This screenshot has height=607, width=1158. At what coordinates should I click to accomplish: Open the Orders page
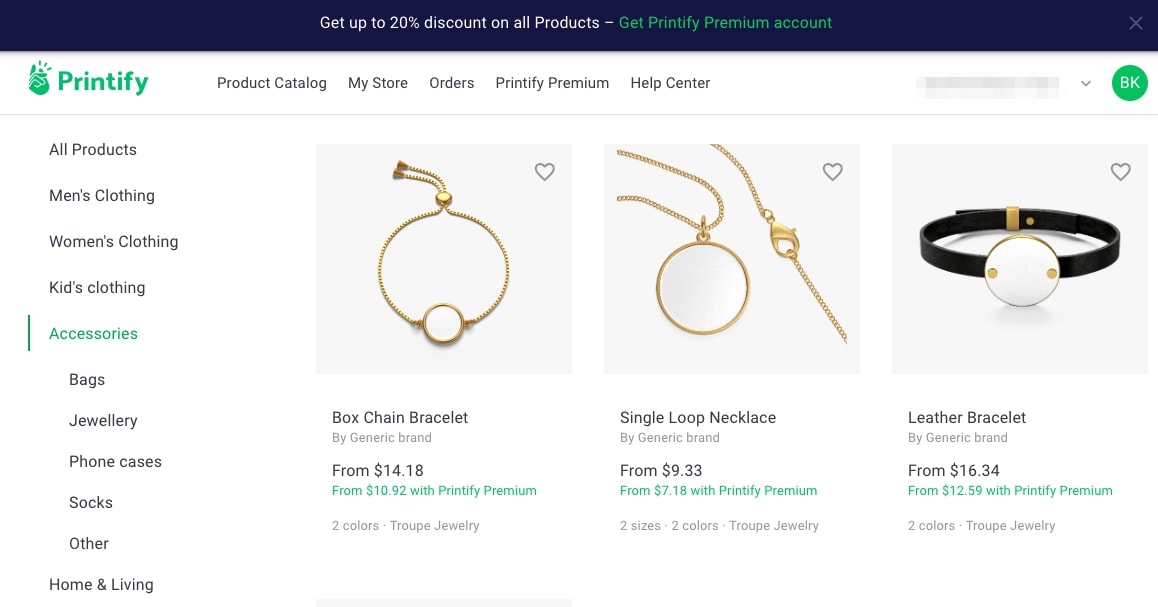[x=451, y=83]
